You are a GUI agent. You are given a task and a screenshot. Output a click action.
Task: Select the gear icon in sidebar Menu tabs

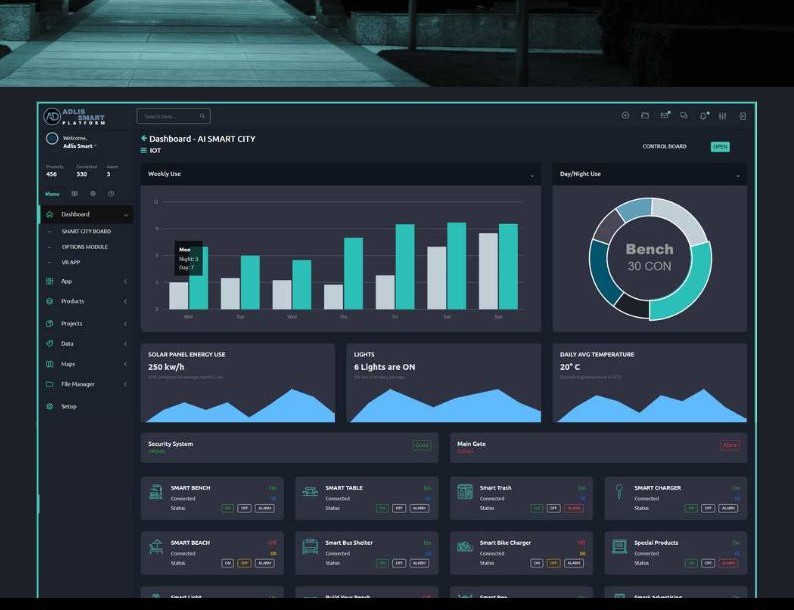pos(93,194)
